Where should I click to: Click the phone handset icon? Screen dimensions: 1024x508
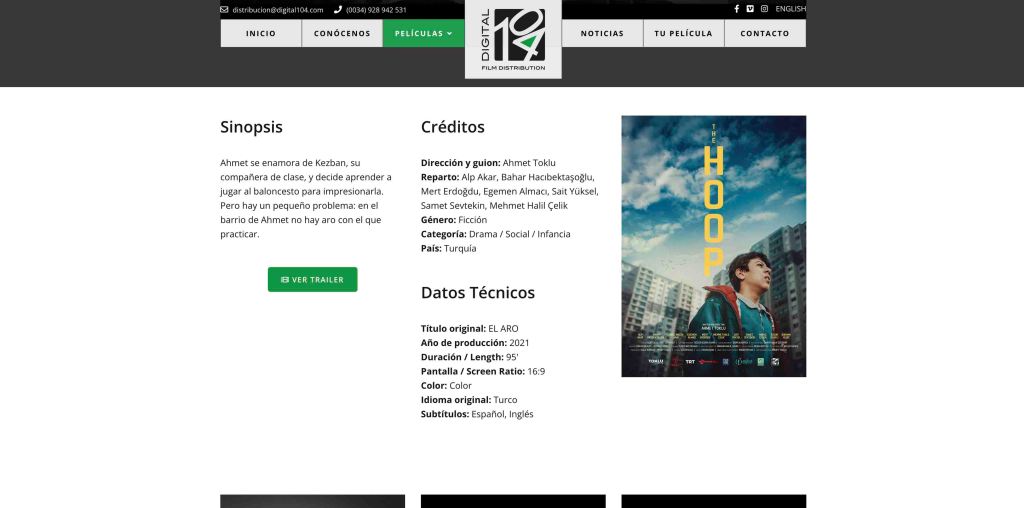click(338, 10)
